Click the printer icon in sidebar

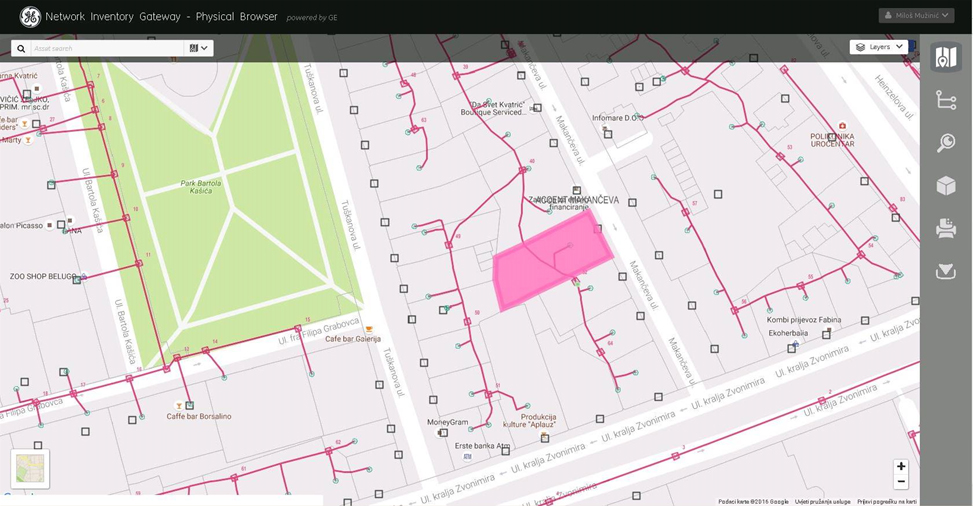[x=945, y=229]
